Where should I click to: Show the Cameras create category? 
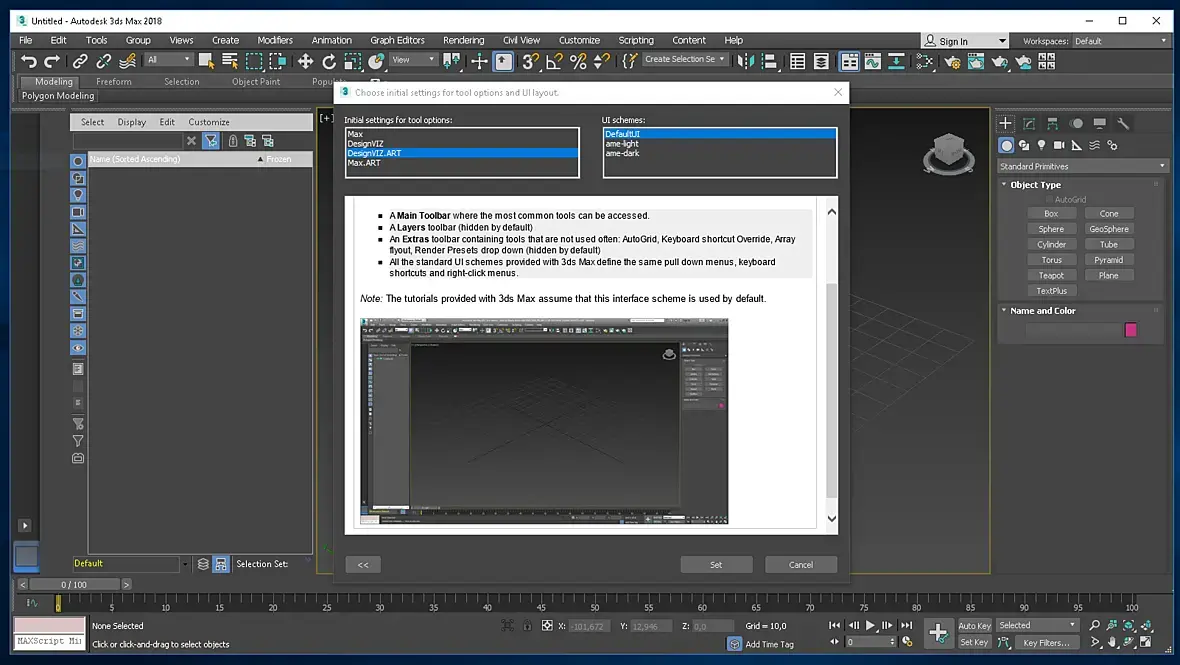[x=1059, y=145]
